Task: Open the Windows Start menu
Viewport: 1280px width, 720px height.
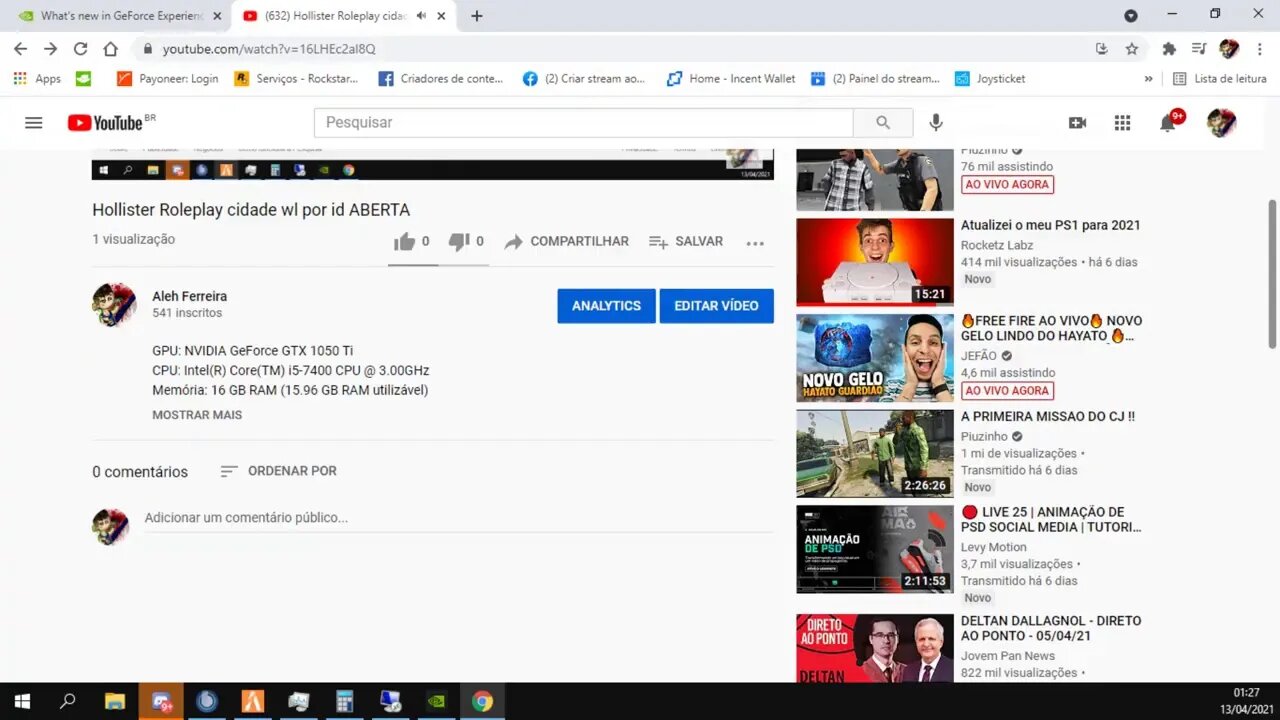Action: (22, 701)
